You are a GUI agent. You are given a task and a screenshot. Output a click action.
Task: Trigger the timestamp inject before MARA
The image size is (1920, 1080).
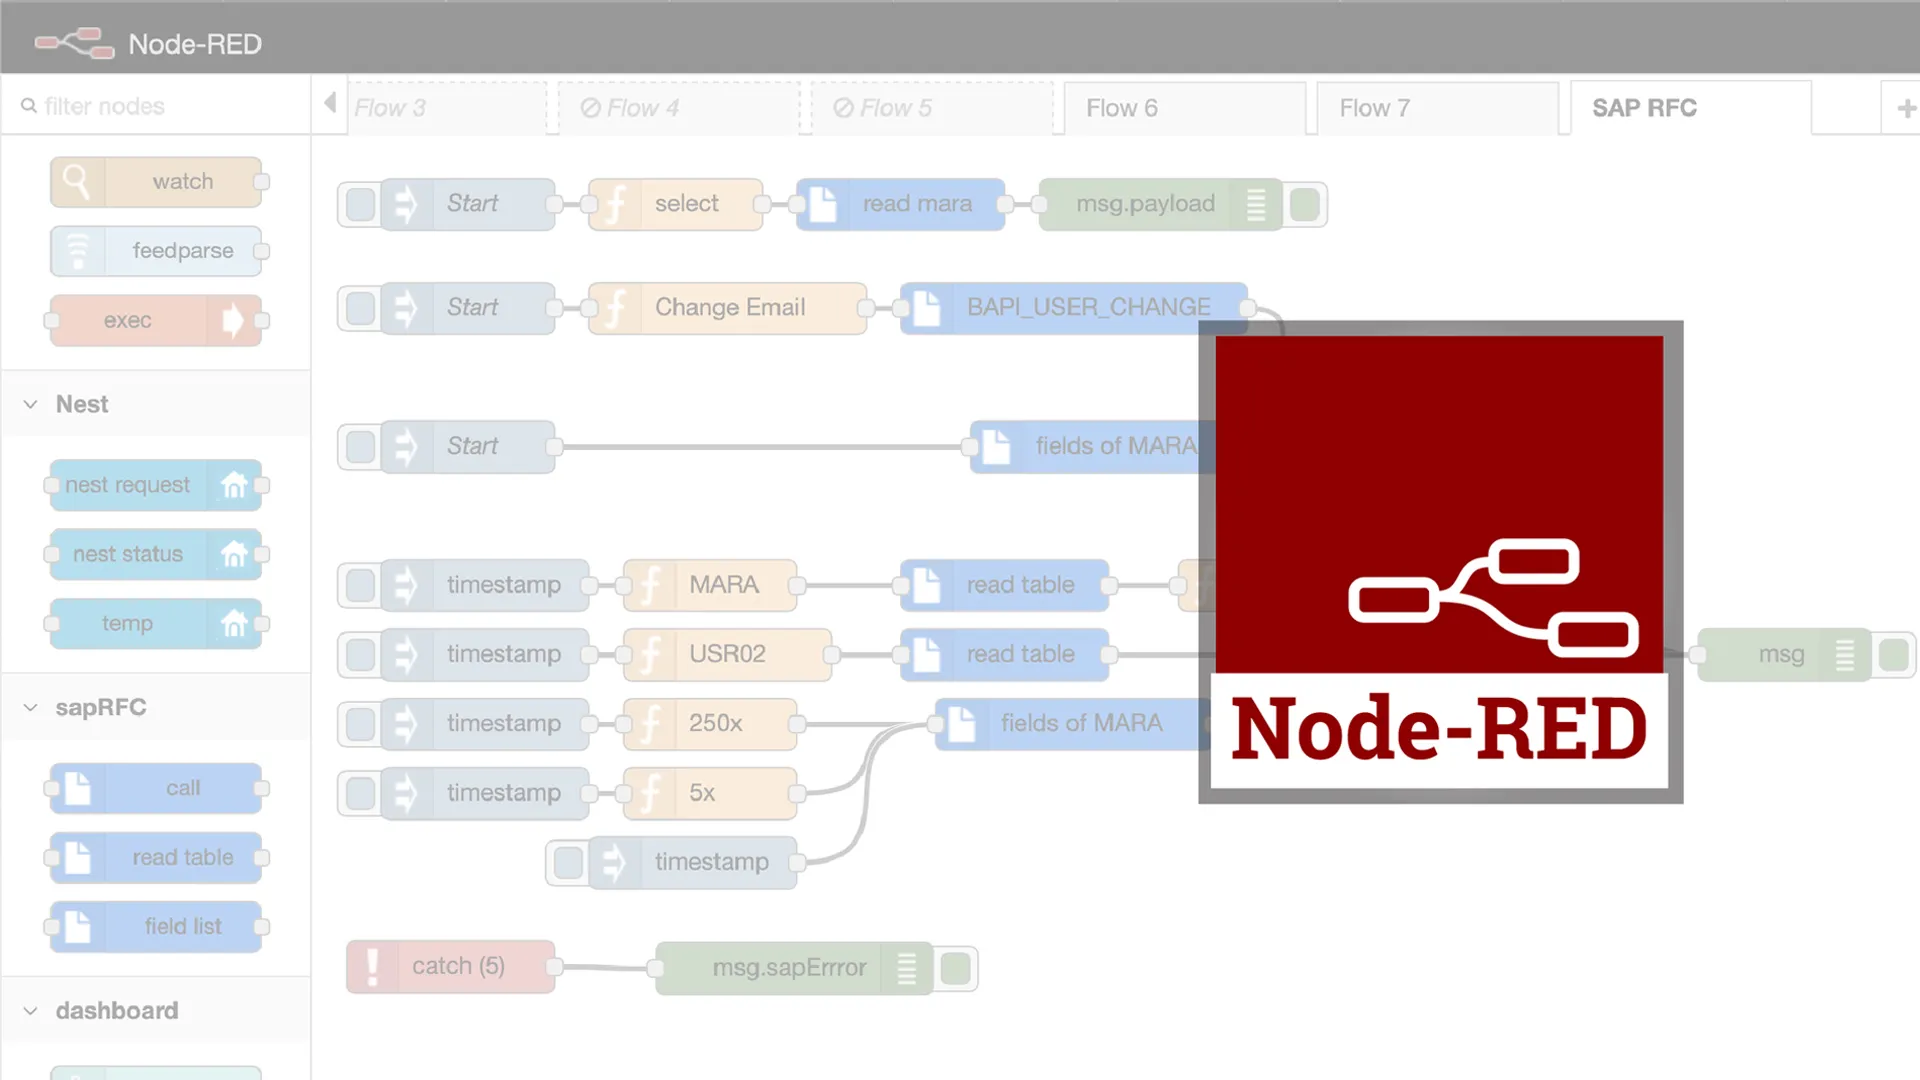360,585
